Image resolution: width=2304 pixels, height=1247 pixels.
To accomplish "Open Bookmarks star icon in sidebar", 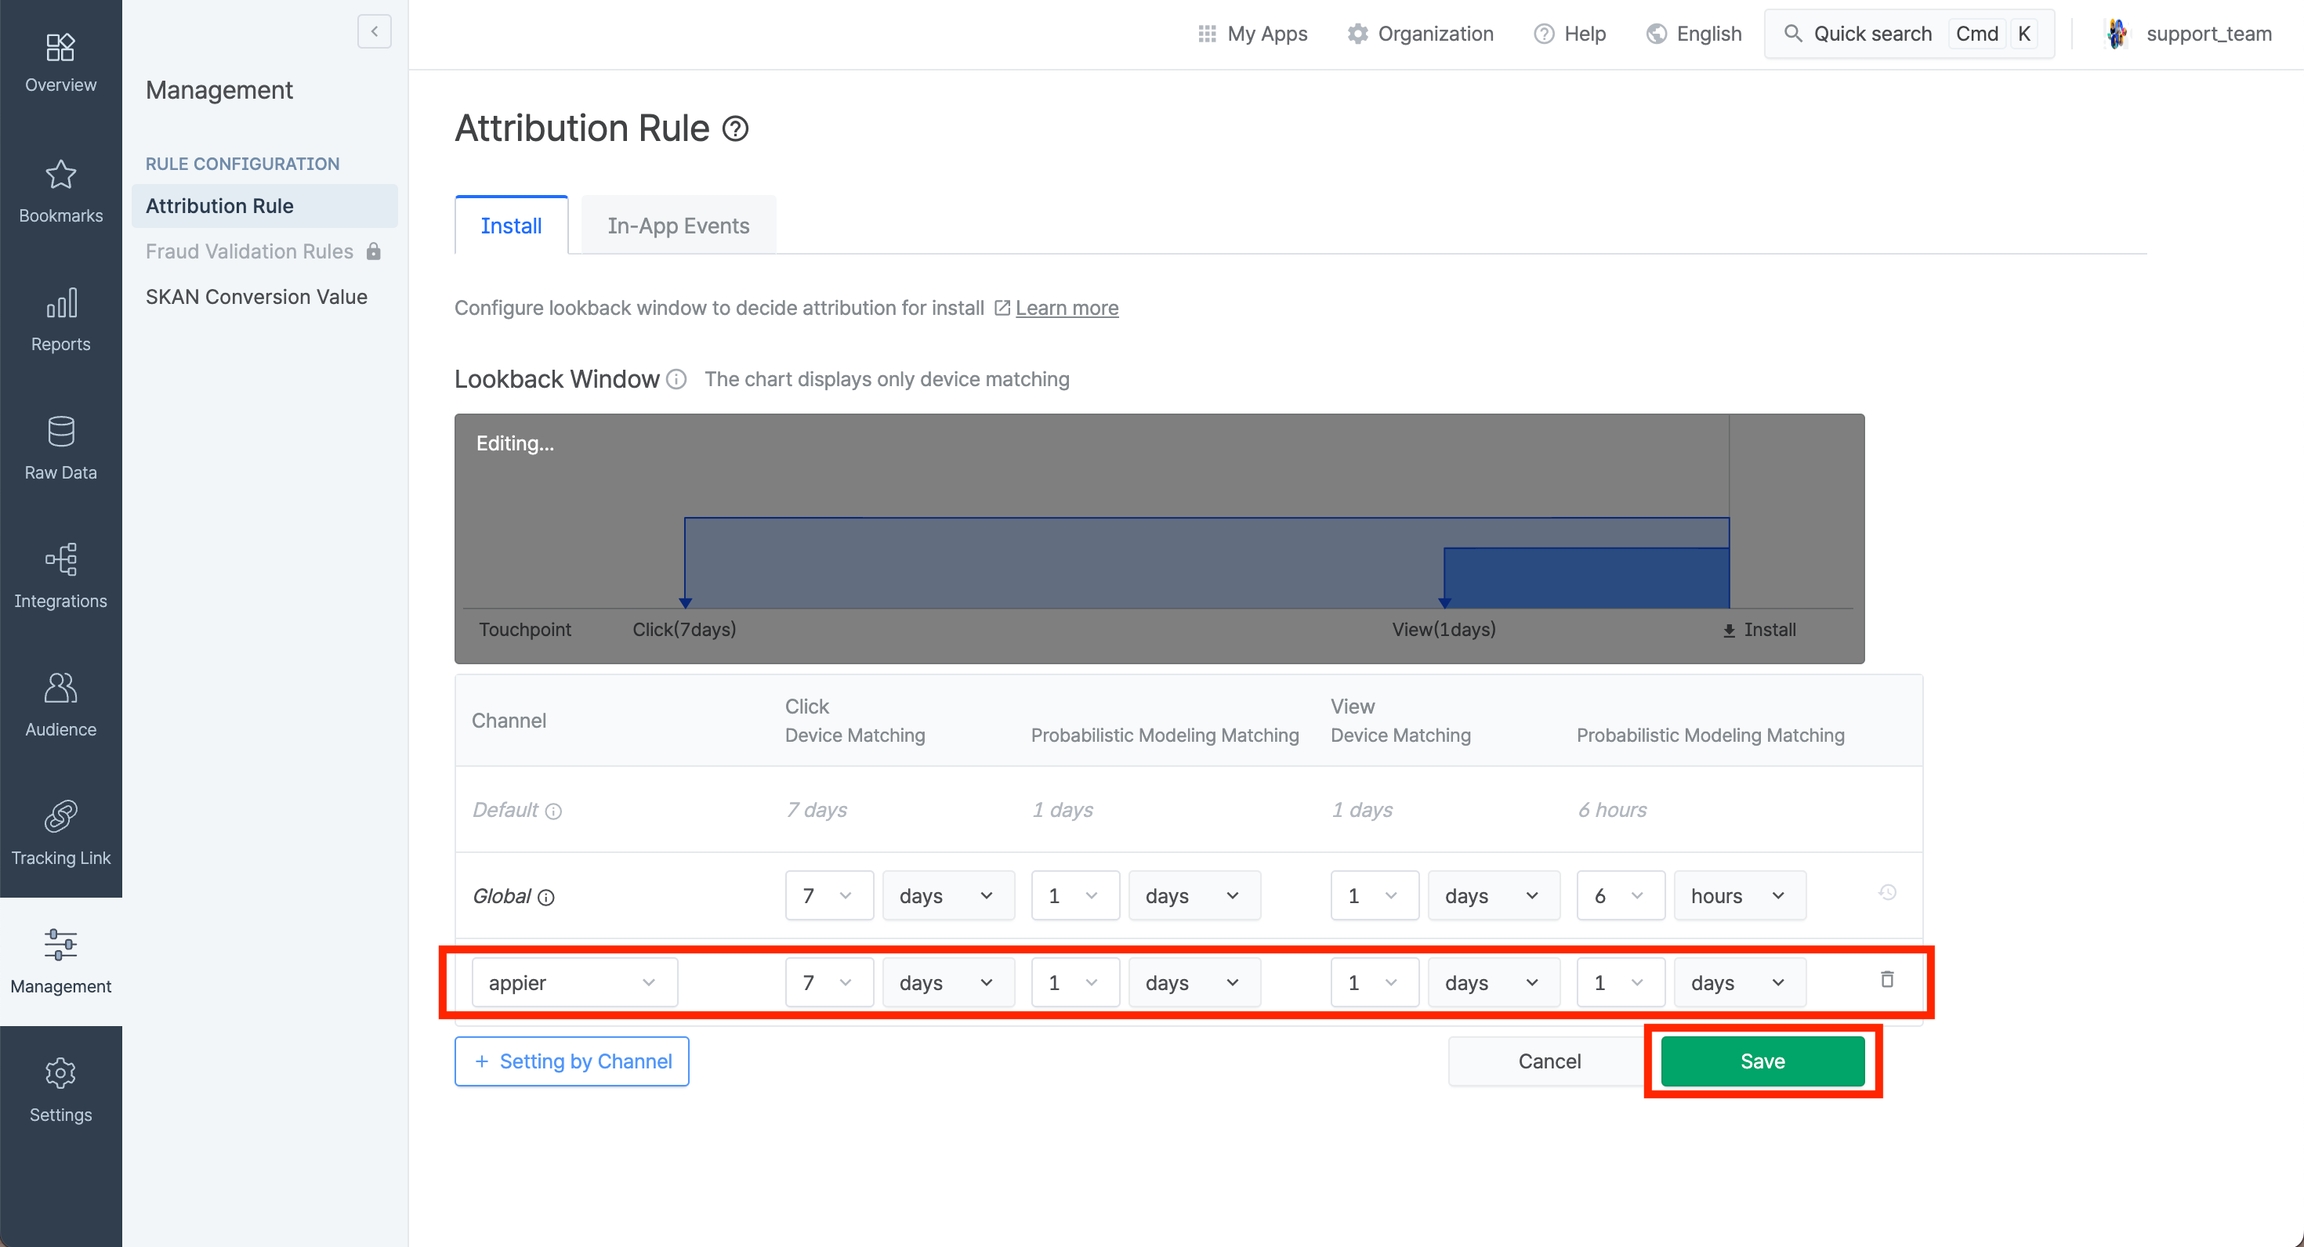I will [x=60, y=175].
